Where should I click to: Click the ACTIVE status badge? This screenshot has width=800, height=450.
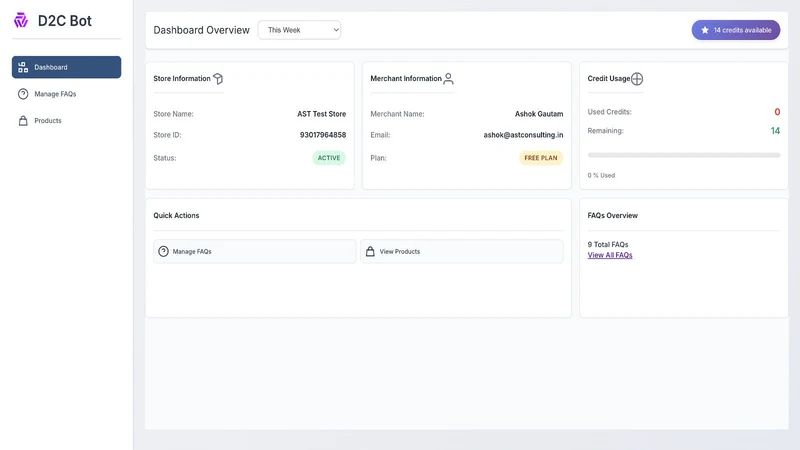click(329, 158)
